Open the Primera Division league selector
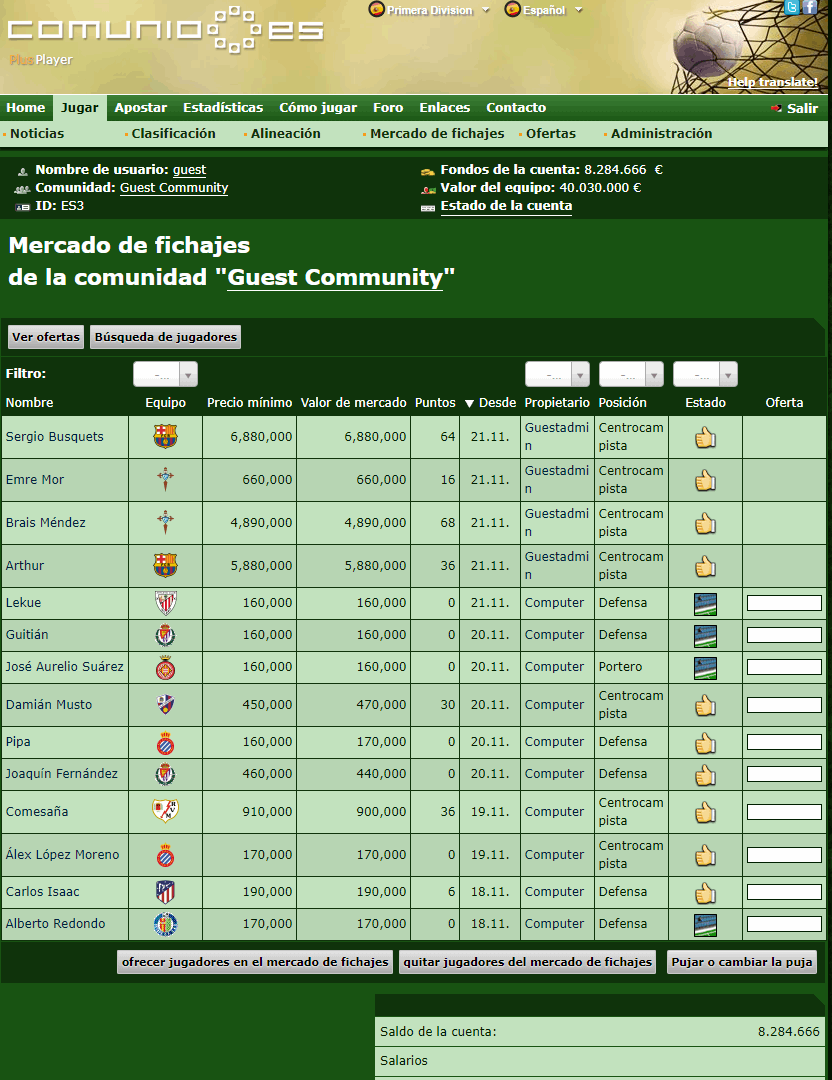Screen dimensions: 832x1080 pos(430,10)
